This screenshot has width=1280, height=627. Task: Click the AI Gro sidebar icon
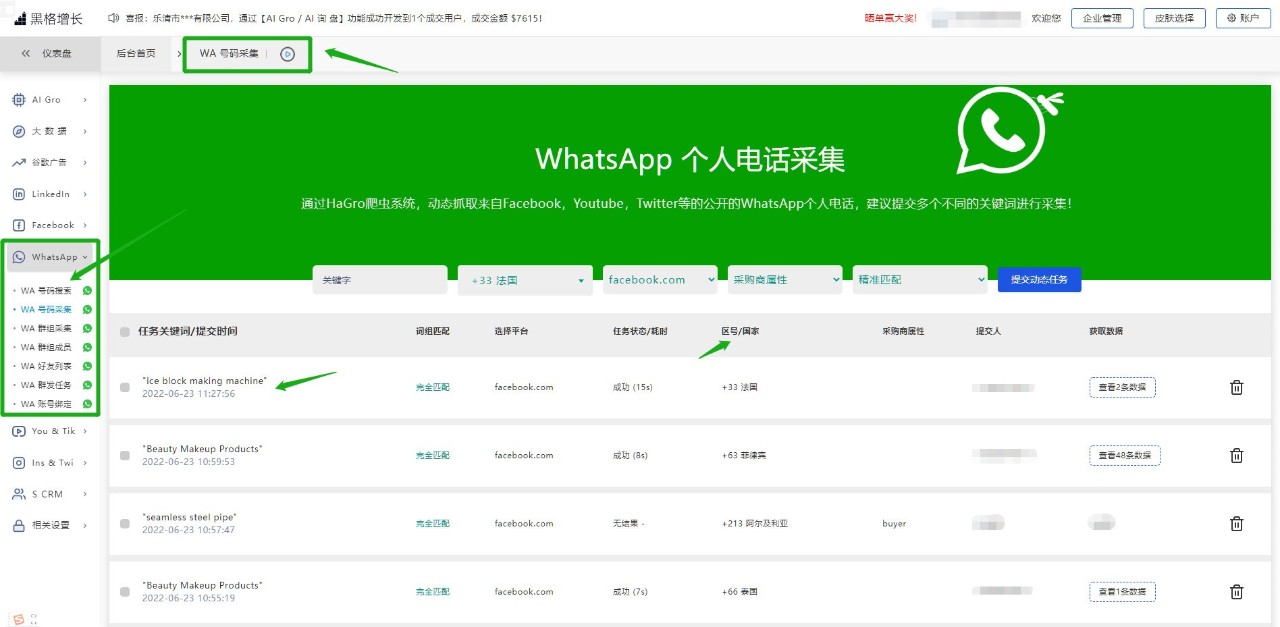19,100
